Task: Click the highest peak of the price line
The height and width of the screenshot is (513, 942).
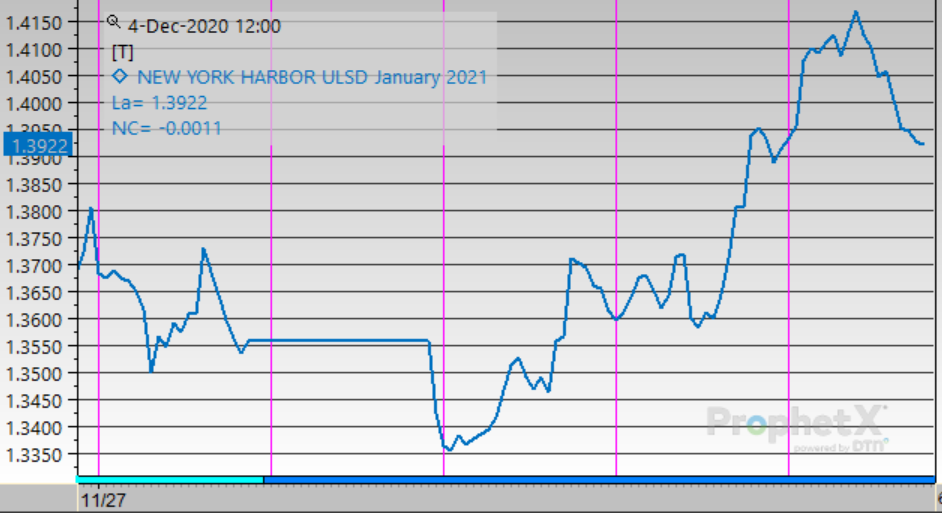Action: (x=856, y=12)
